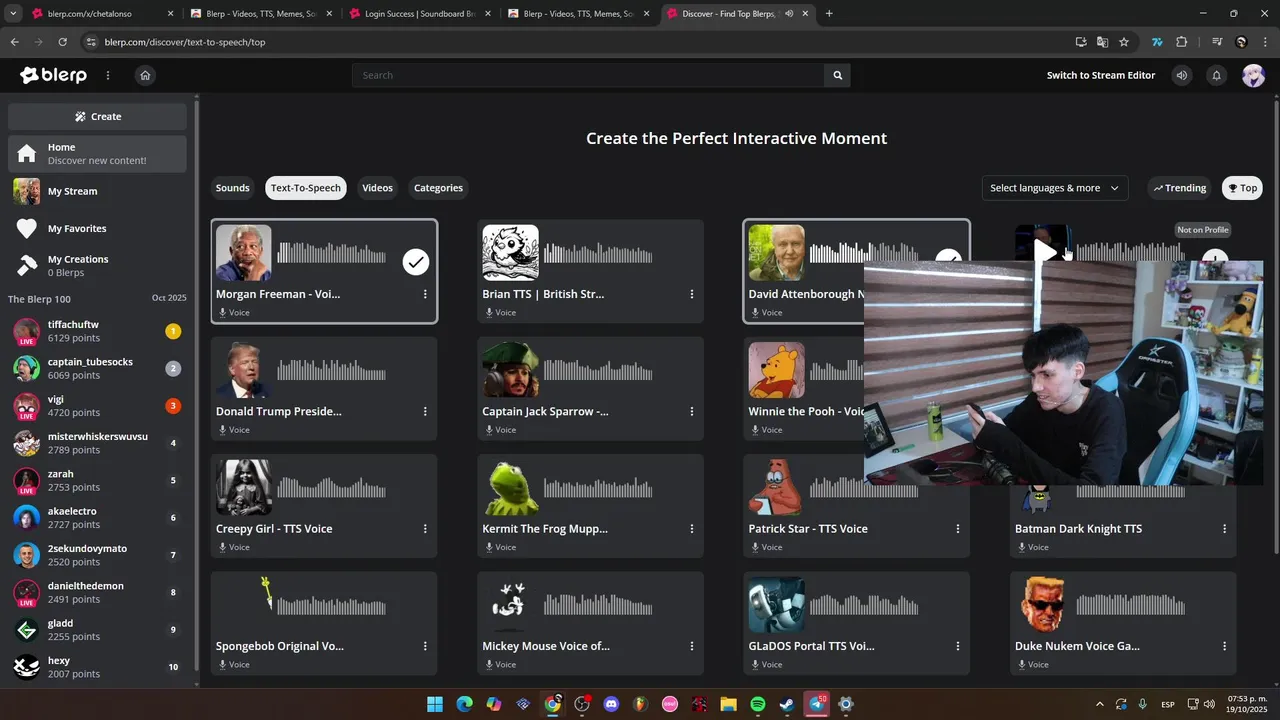Show hidden tray icons chevron
1280x720 pixels.
point(1100,704)
